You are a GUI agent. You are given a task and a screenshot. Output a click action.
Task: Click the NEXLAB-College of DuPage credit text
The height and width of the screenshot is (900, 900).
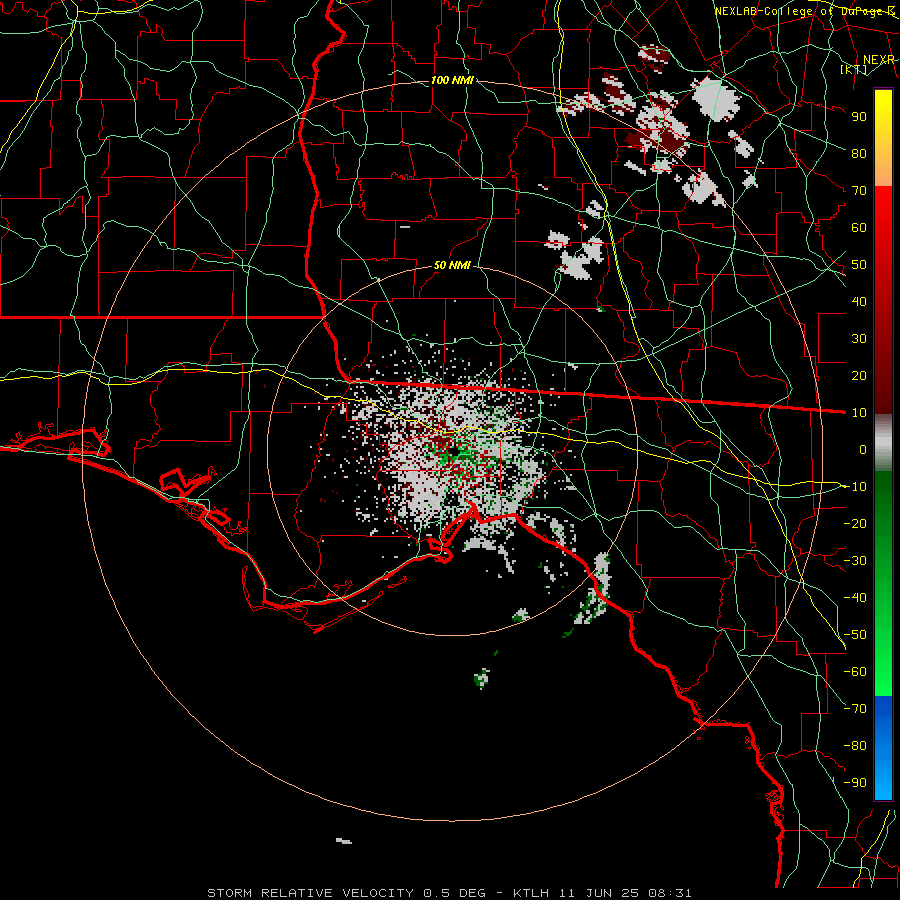804,11
